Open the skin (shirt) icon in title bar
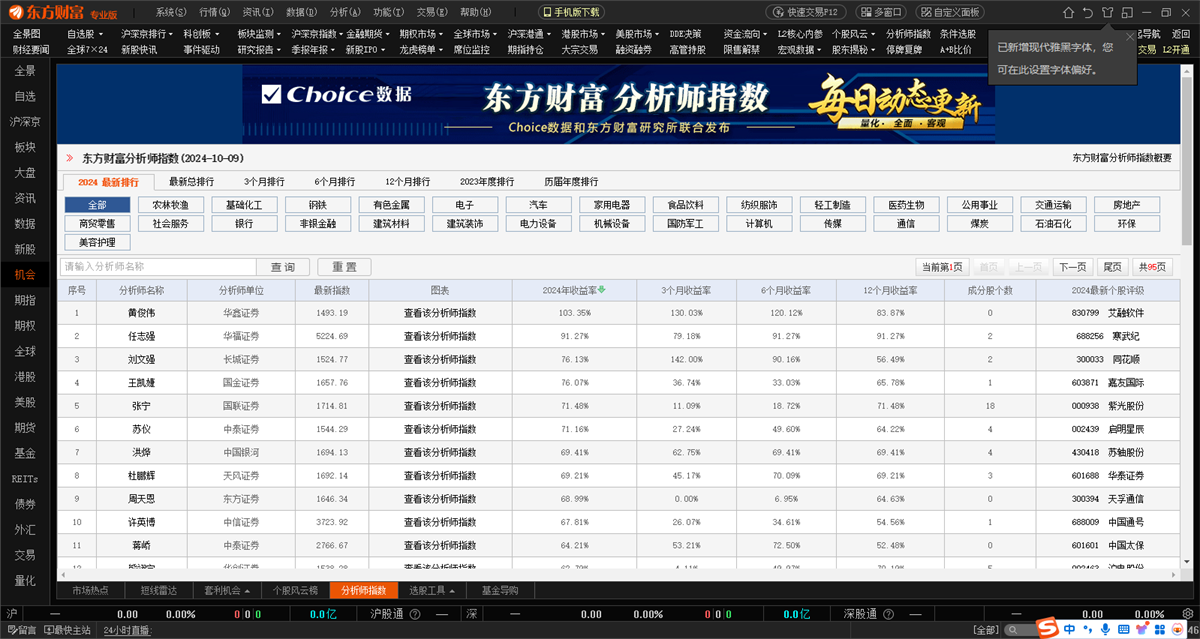 pyautogui.click(x=1107, y=12)
